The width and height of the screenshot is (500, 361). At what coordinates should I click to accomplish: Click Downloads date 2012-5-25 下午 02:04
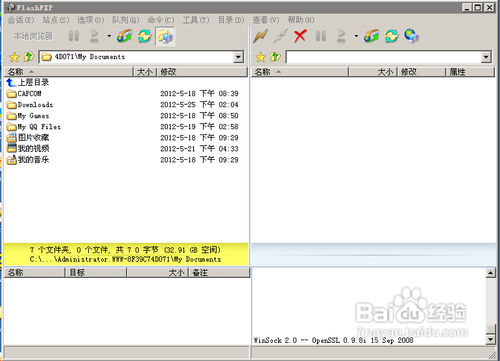click(x=199, y=105)
